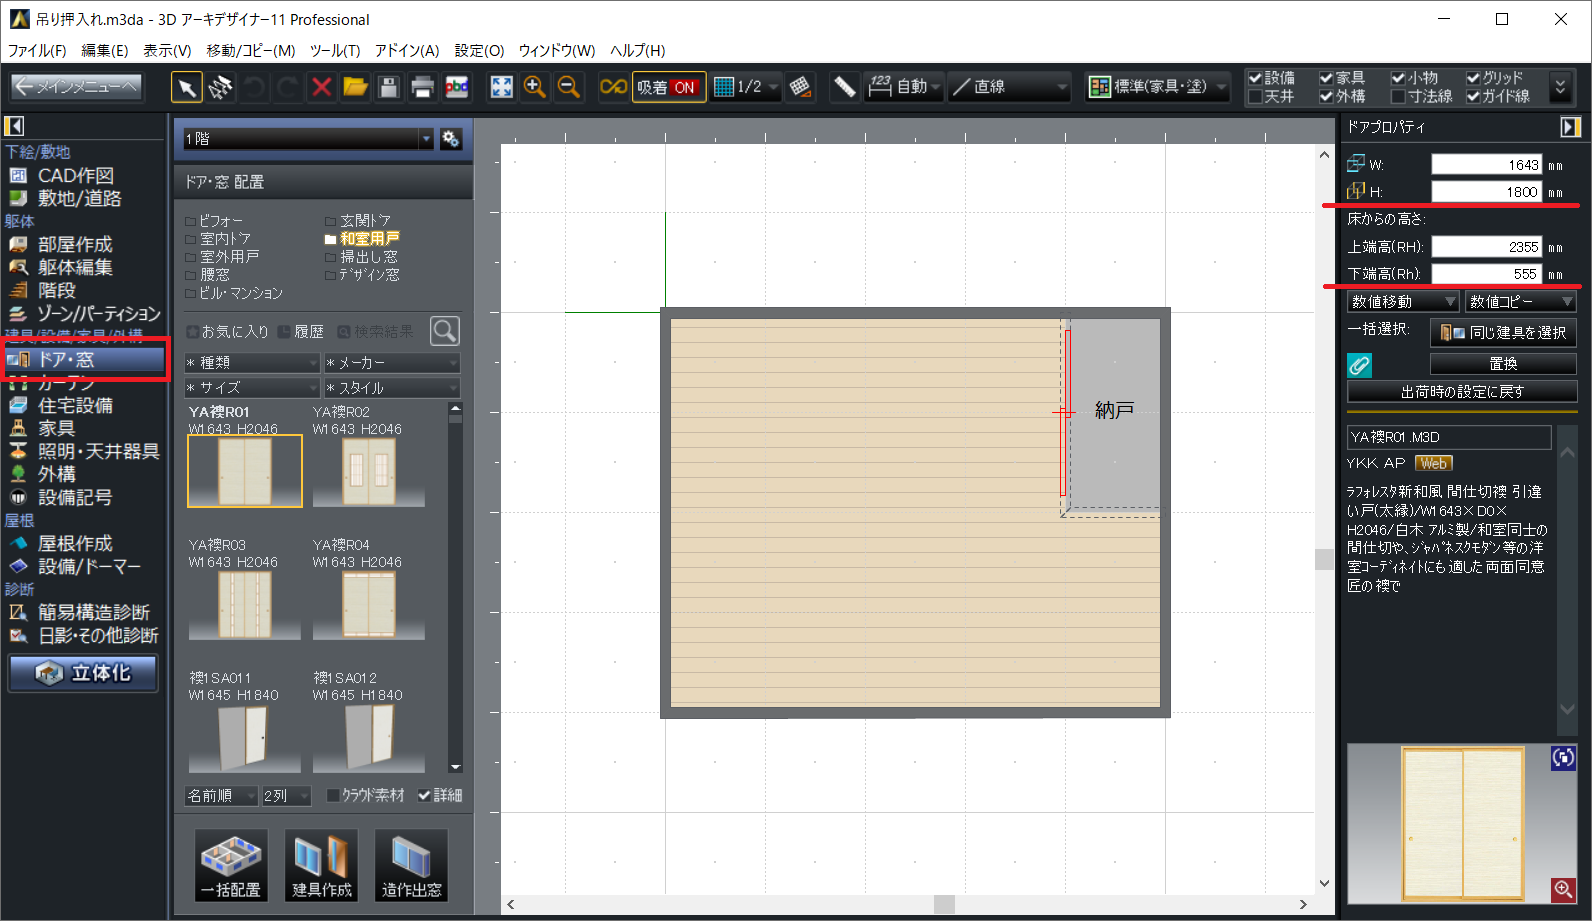Click the open folder icon in toolbar
The height and width of the screenshot is (921, 1592).
[355, 88]
